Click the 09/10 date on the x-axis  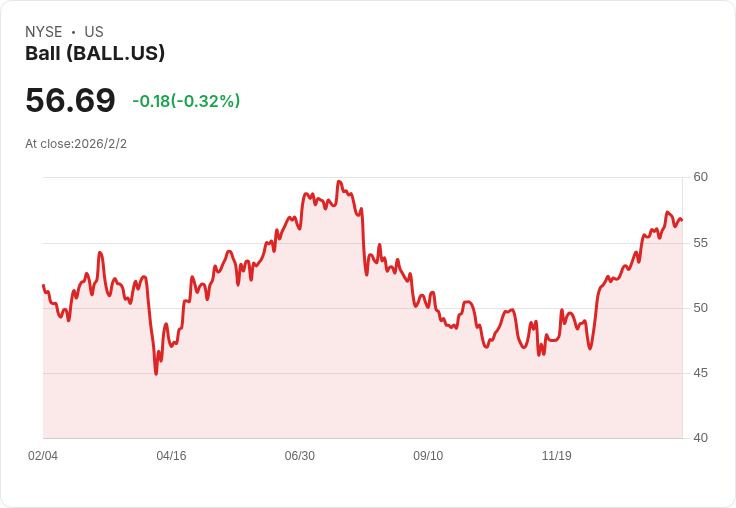pyautogui.click(x=428, y=456)
